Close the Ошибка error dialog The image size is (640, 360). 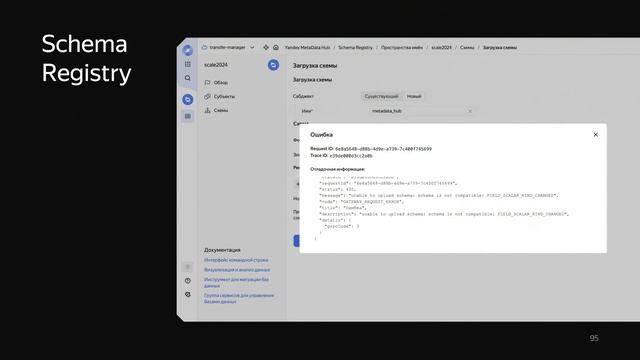596,134
